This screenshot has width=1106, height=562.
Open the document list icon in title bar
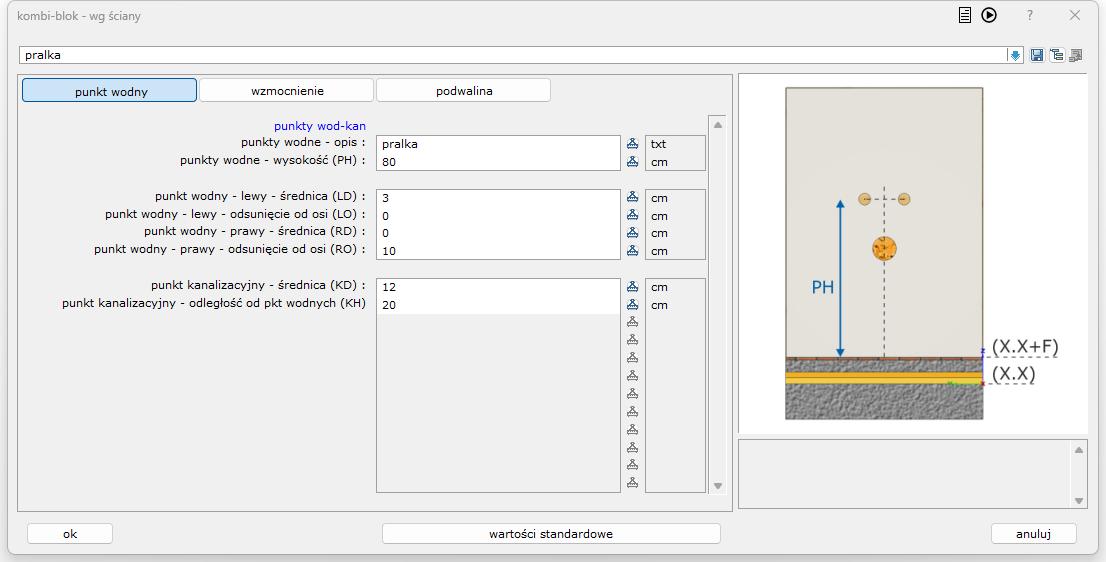(x=965, y=15)
